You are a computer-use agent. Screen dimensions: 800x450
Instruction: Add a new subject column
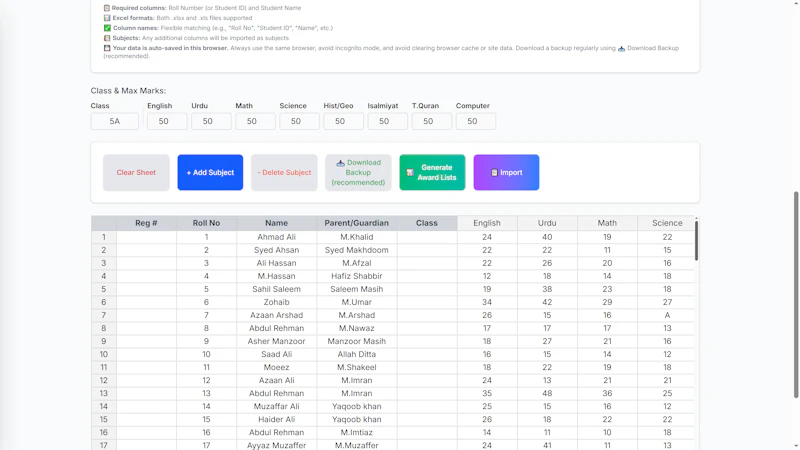coord(210,172)
